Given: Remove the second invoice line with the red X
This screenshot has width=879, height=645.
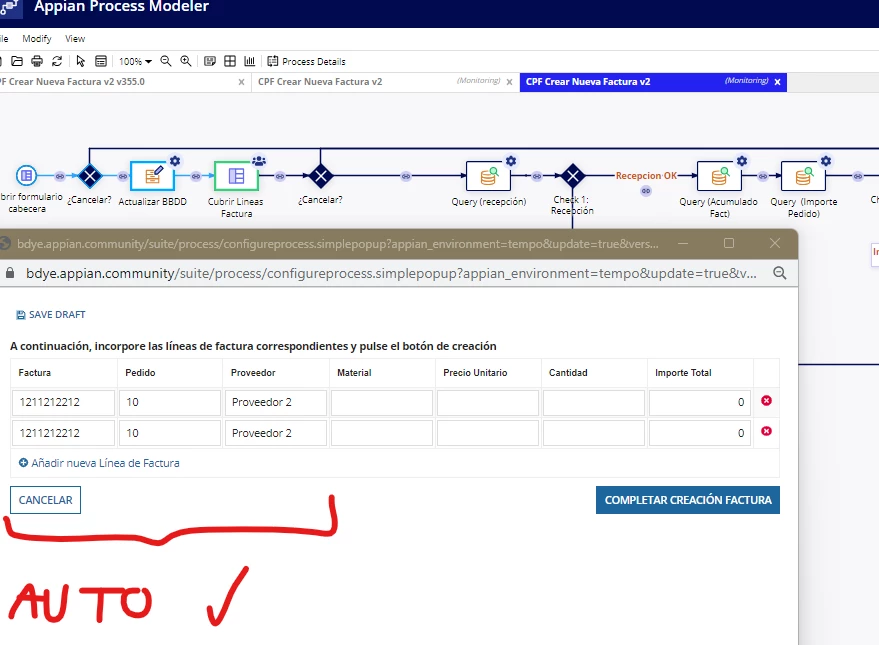Looking at the screenshot, I should [766, 431].
